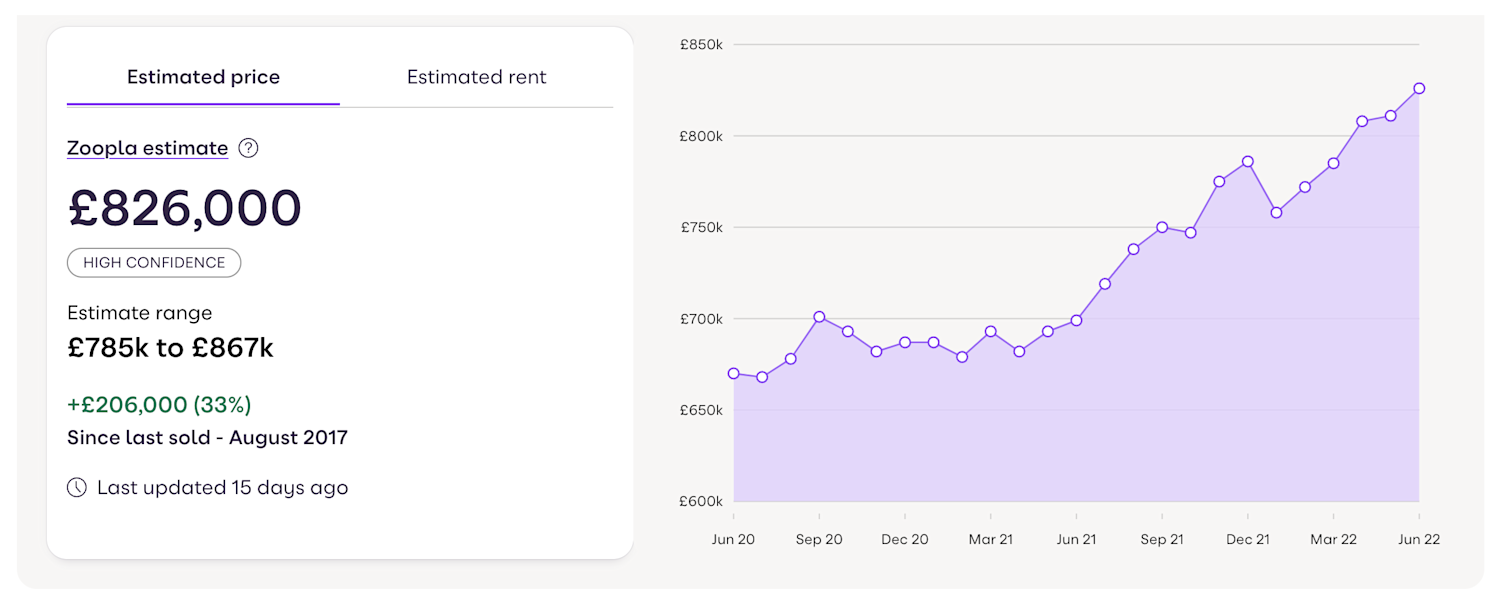Select the Jun 21 marker on the price chart
Viewport: 1500px width, 604px height.
pos(1076,320)
